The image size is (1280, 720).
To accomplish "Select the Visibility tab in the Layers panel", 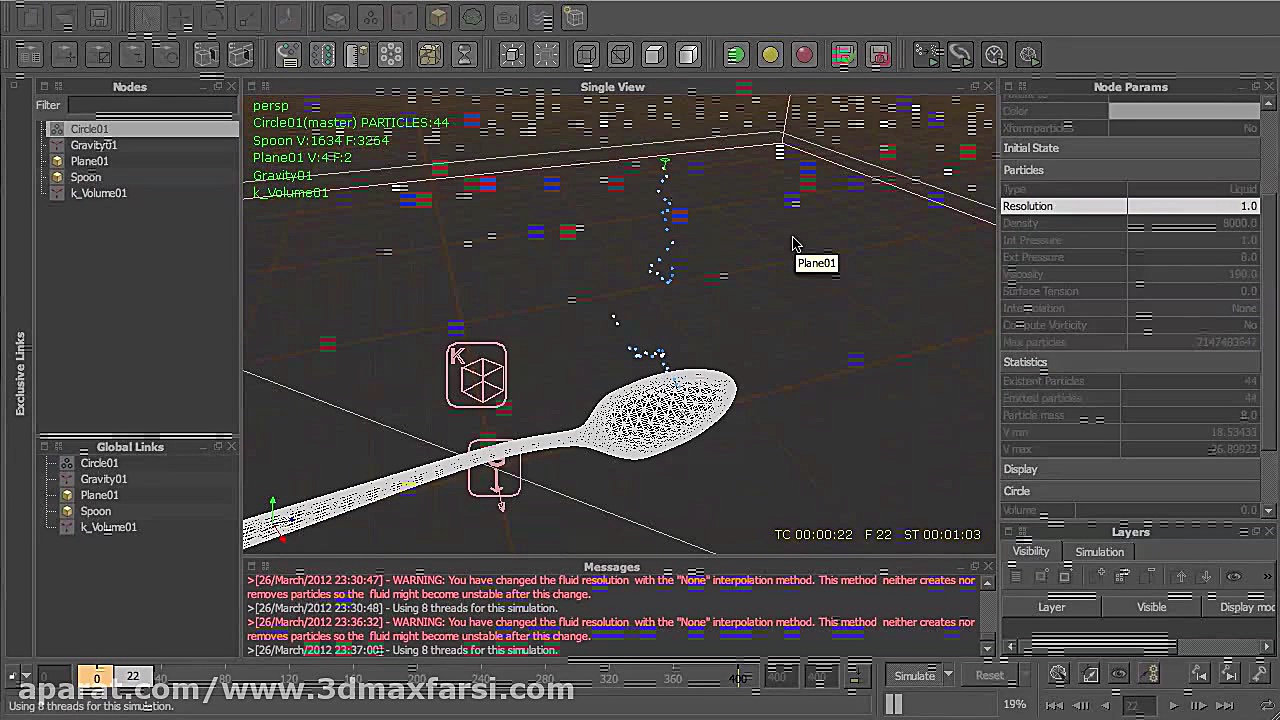I will coord(1031,551).
